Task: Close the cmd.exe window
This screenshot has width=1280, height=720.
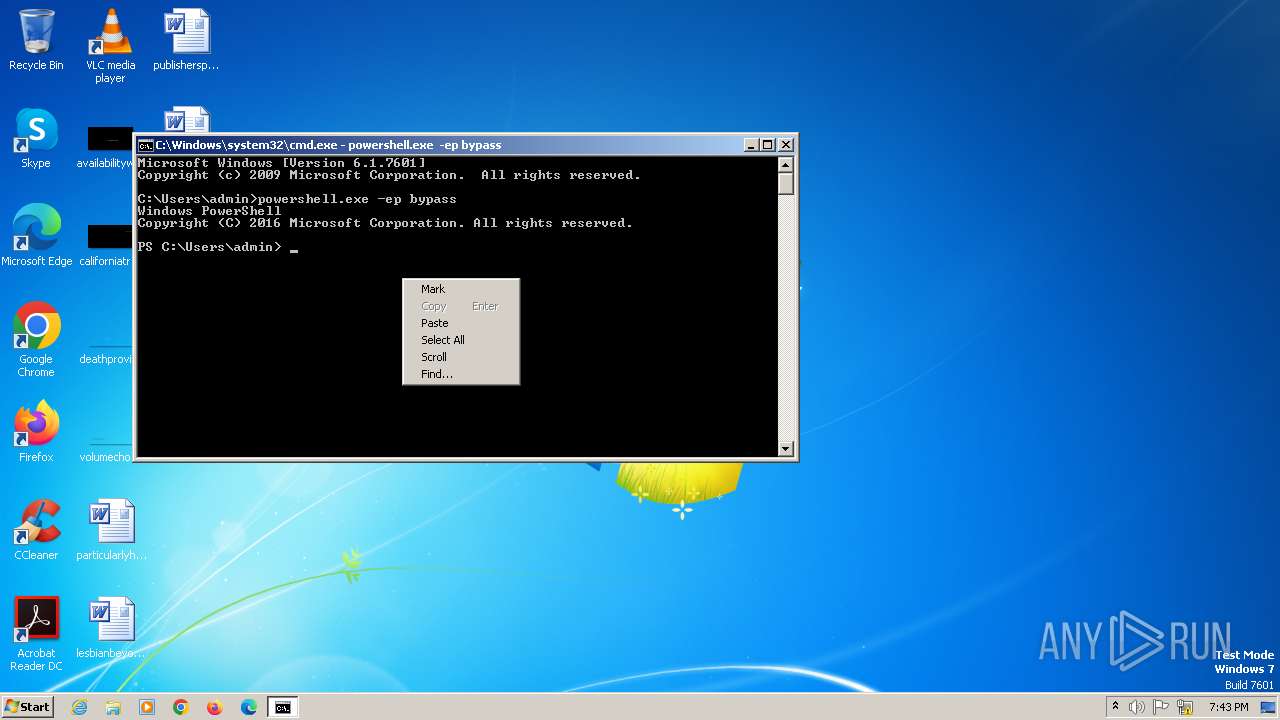Action: click(786, 145)
